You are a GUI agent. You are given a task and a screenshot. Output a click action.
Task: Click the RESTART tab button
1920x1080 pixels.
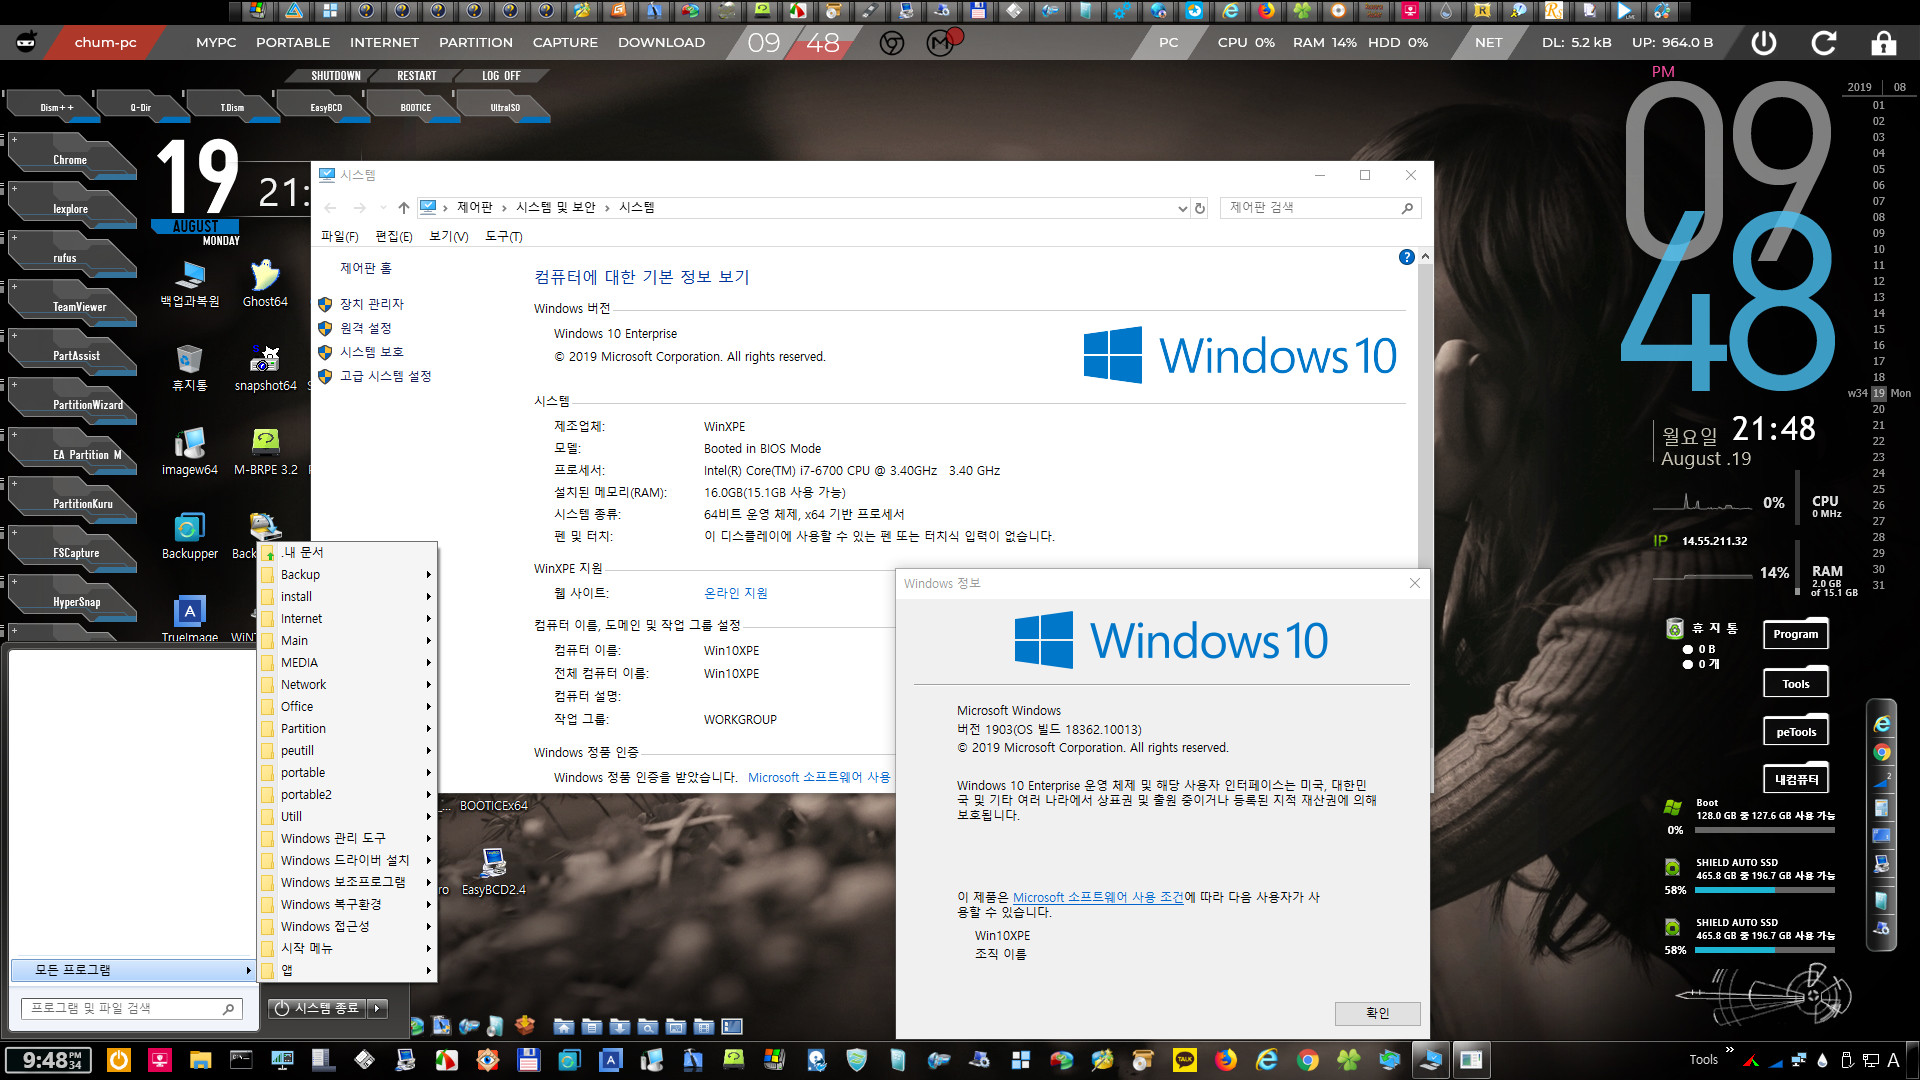coord(416,76)
